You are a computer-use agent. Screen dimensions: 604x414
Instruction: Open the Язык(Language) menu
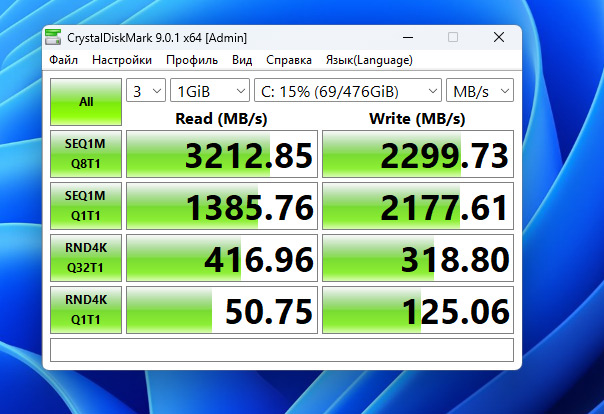pos(369,60)
